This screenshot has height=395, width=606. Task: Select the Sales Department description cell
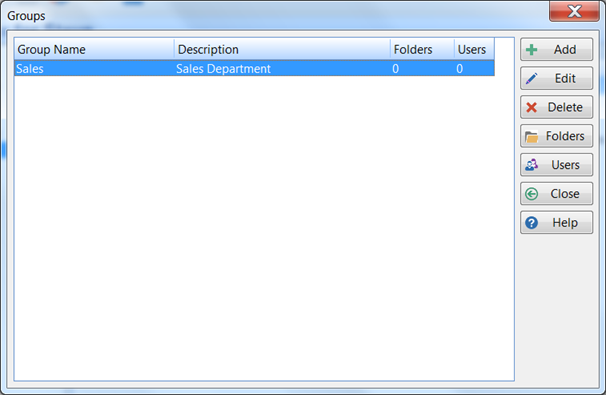point(282,69)
